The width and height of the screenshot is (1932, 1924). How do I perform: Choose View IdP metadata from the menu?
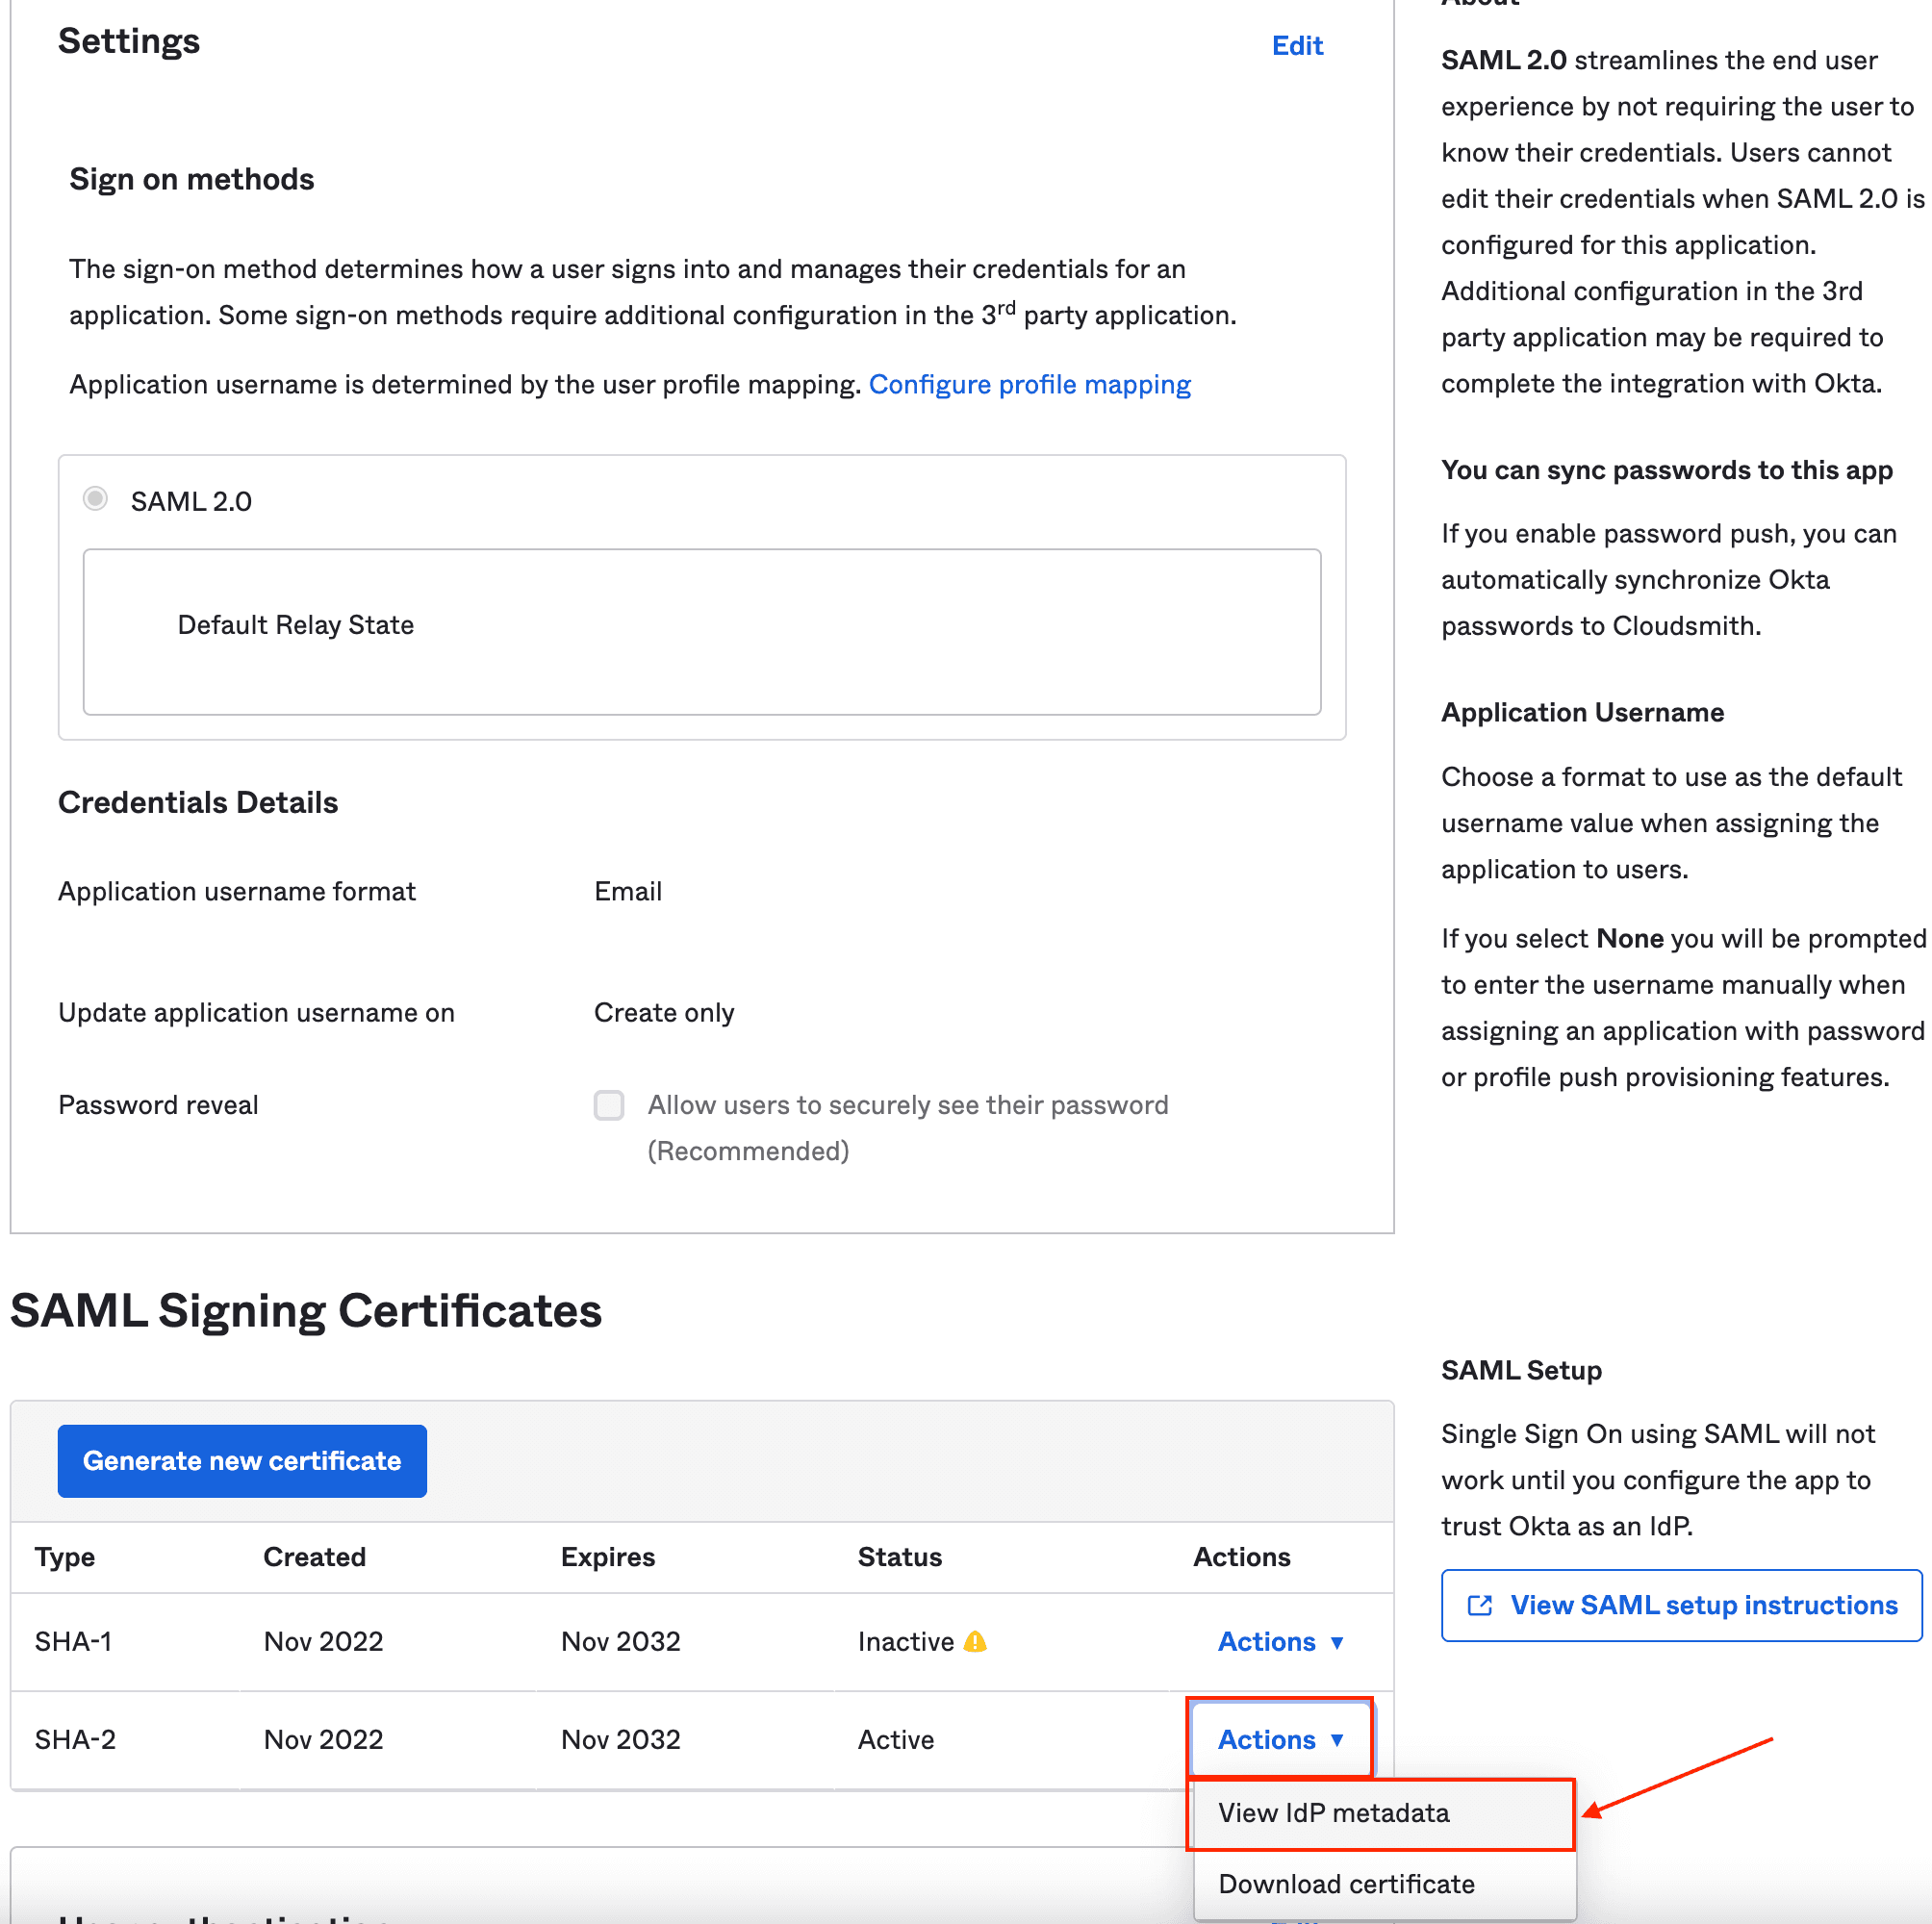point(1333,1813)
